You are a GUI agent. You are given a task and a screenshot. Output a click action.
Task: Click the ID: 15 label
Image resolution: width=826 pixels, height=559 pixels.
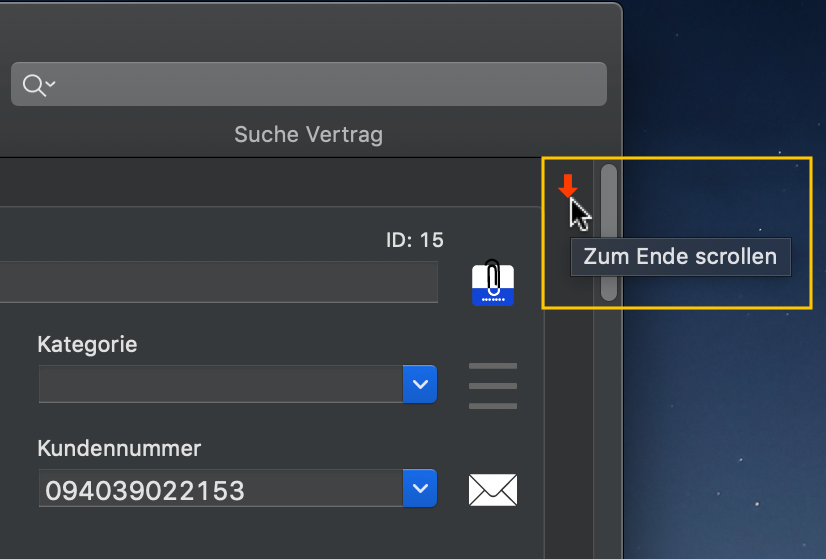point(415,240)
